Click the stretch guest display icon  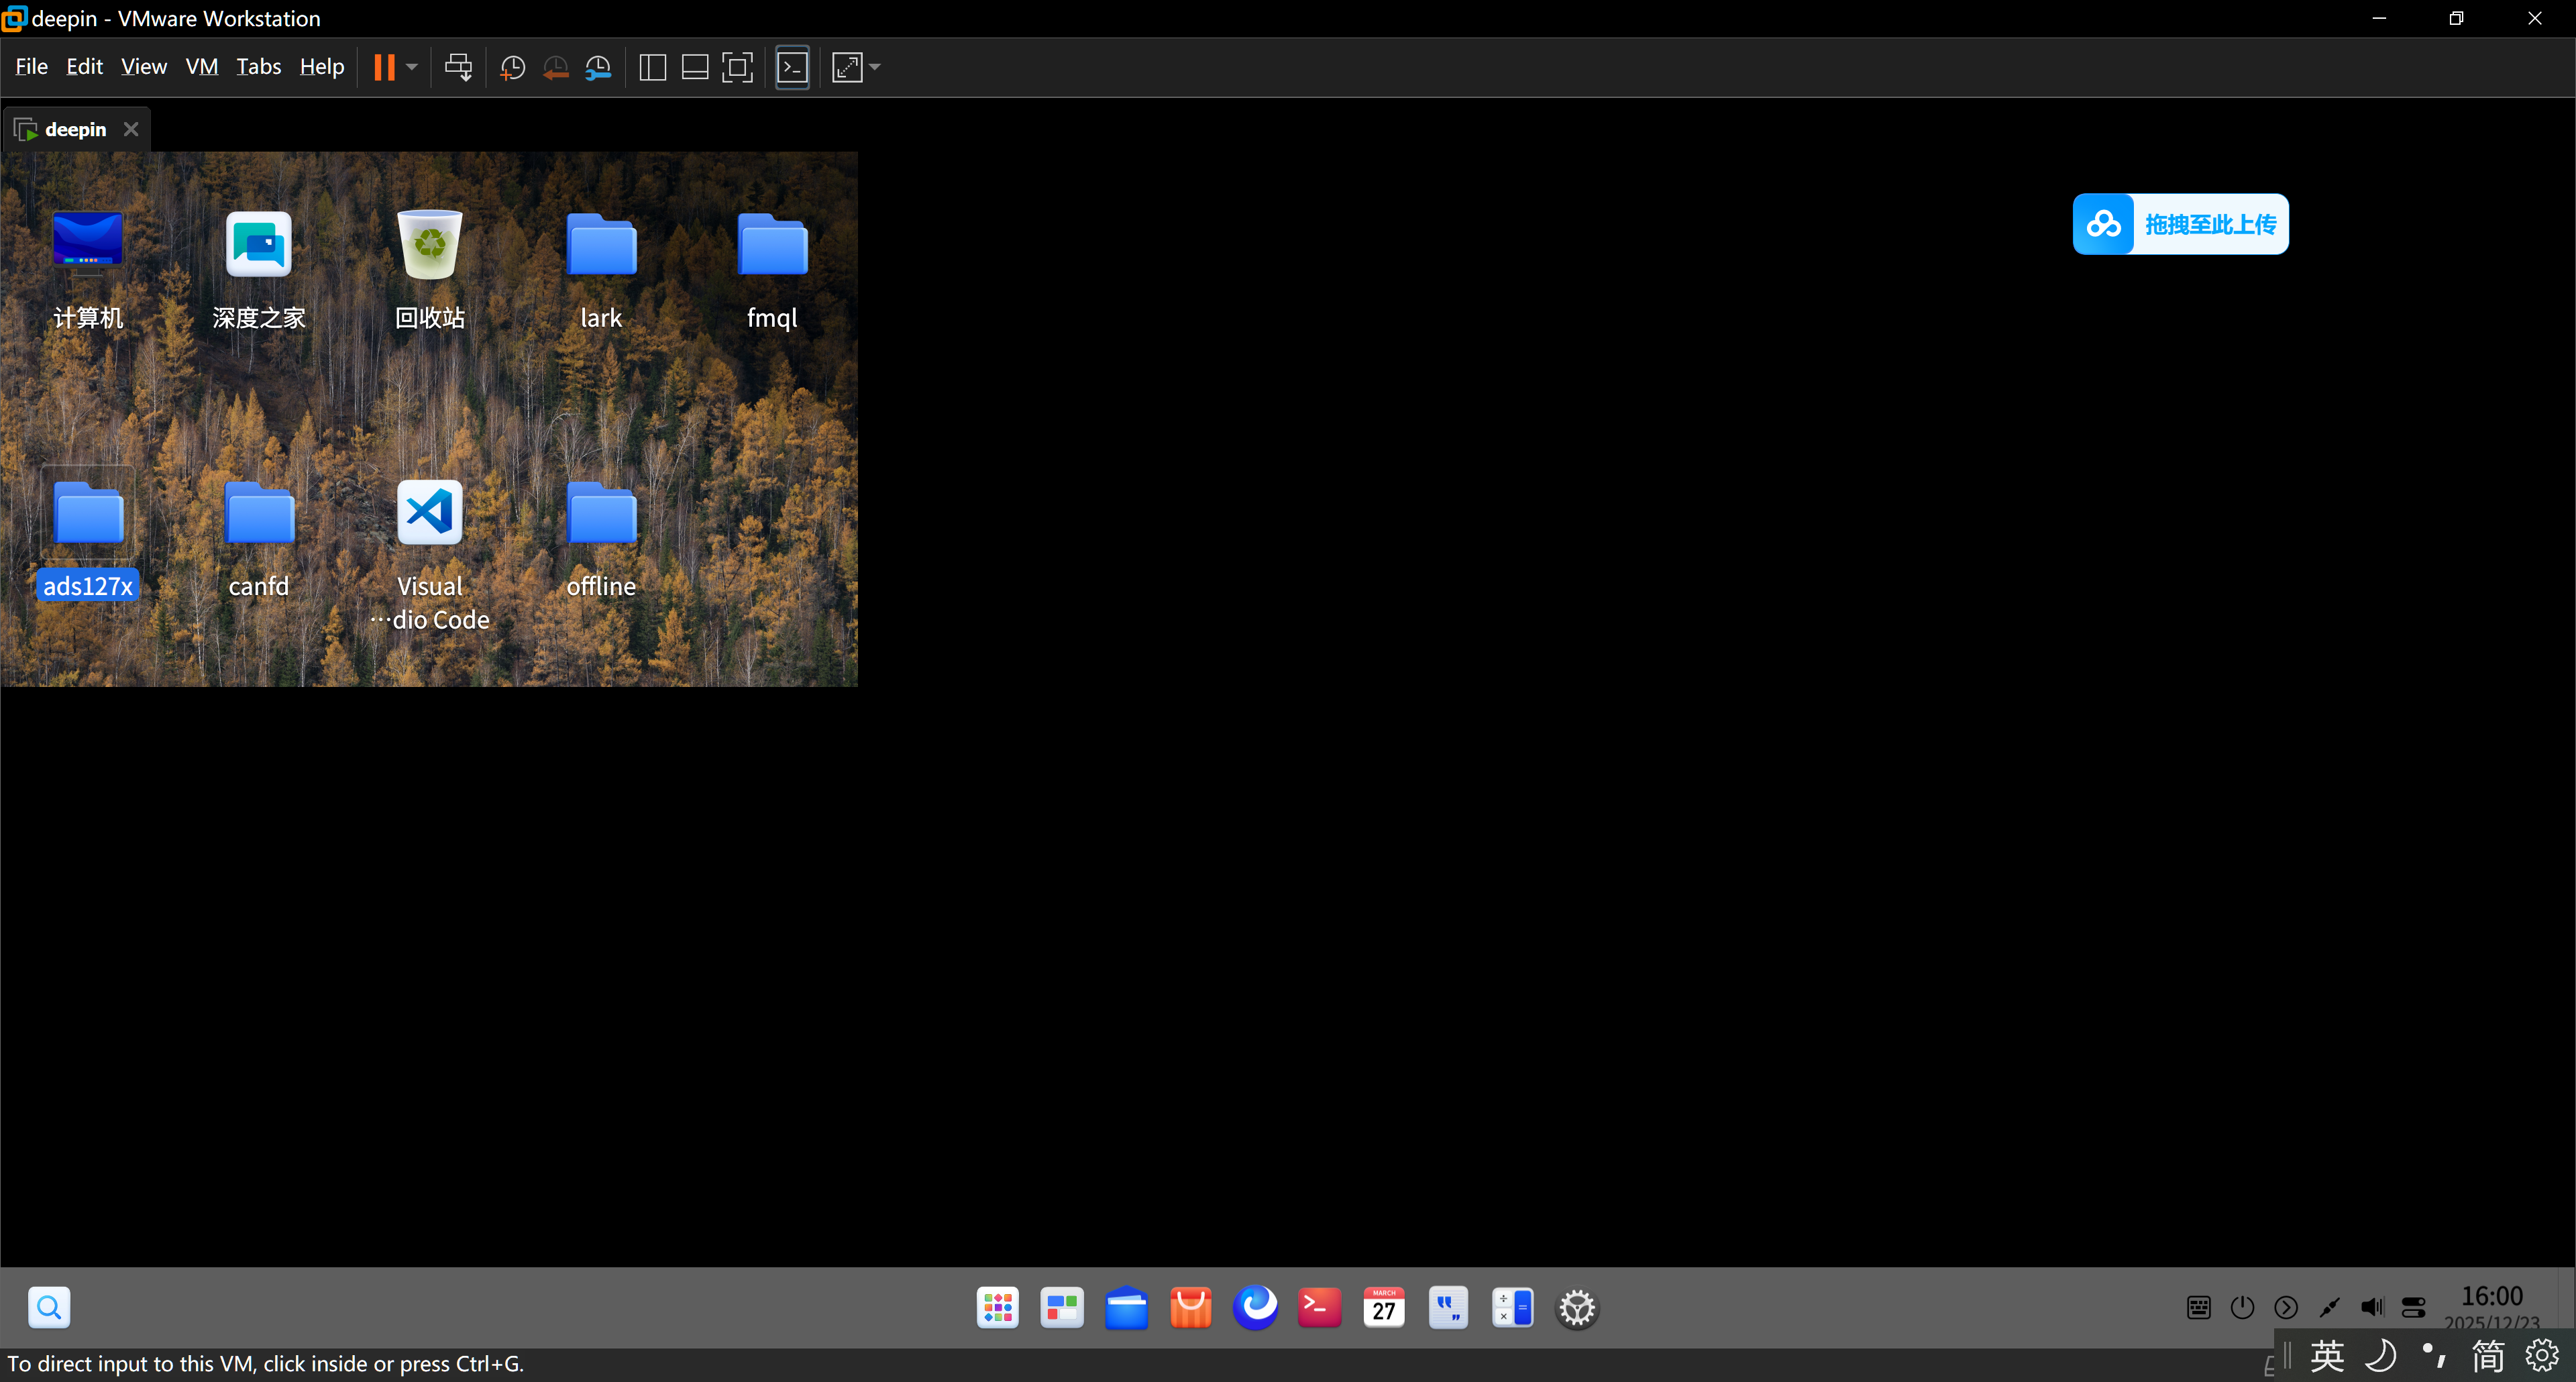(847, 67)
